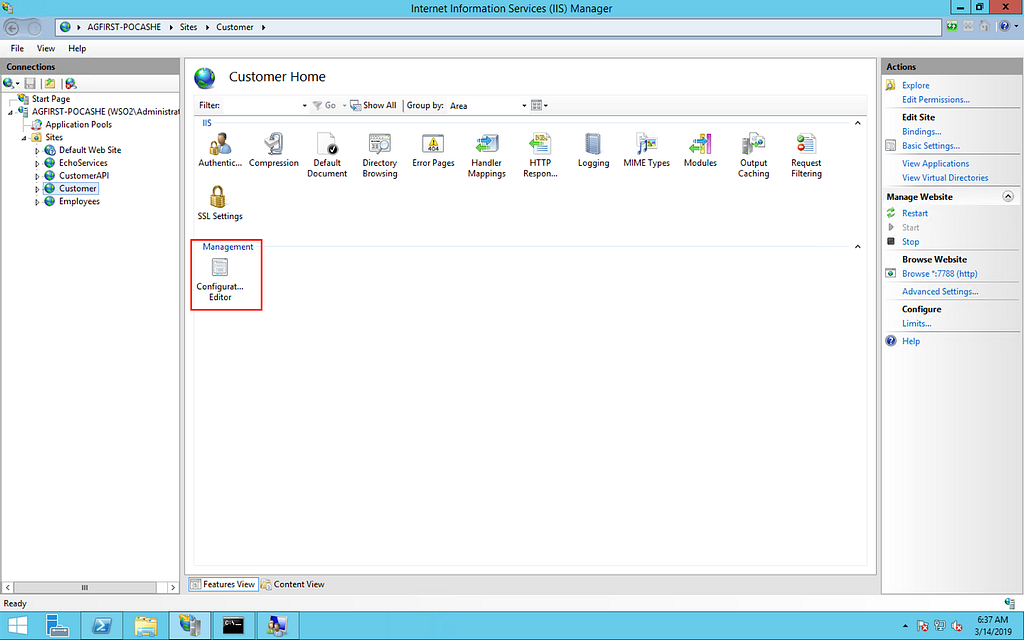Open Request Filtering feature
Viewport: 1024px width, 640px height.
coord(806,155)
